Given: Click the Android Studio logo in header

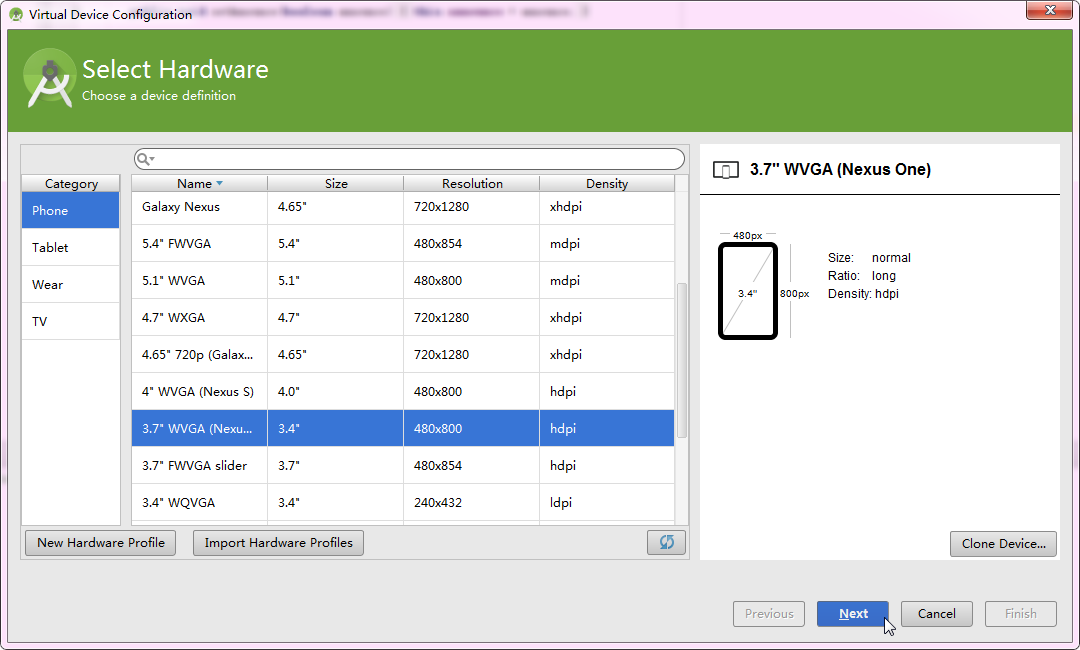Looking at the screenshot, I should tap(49, 78).
